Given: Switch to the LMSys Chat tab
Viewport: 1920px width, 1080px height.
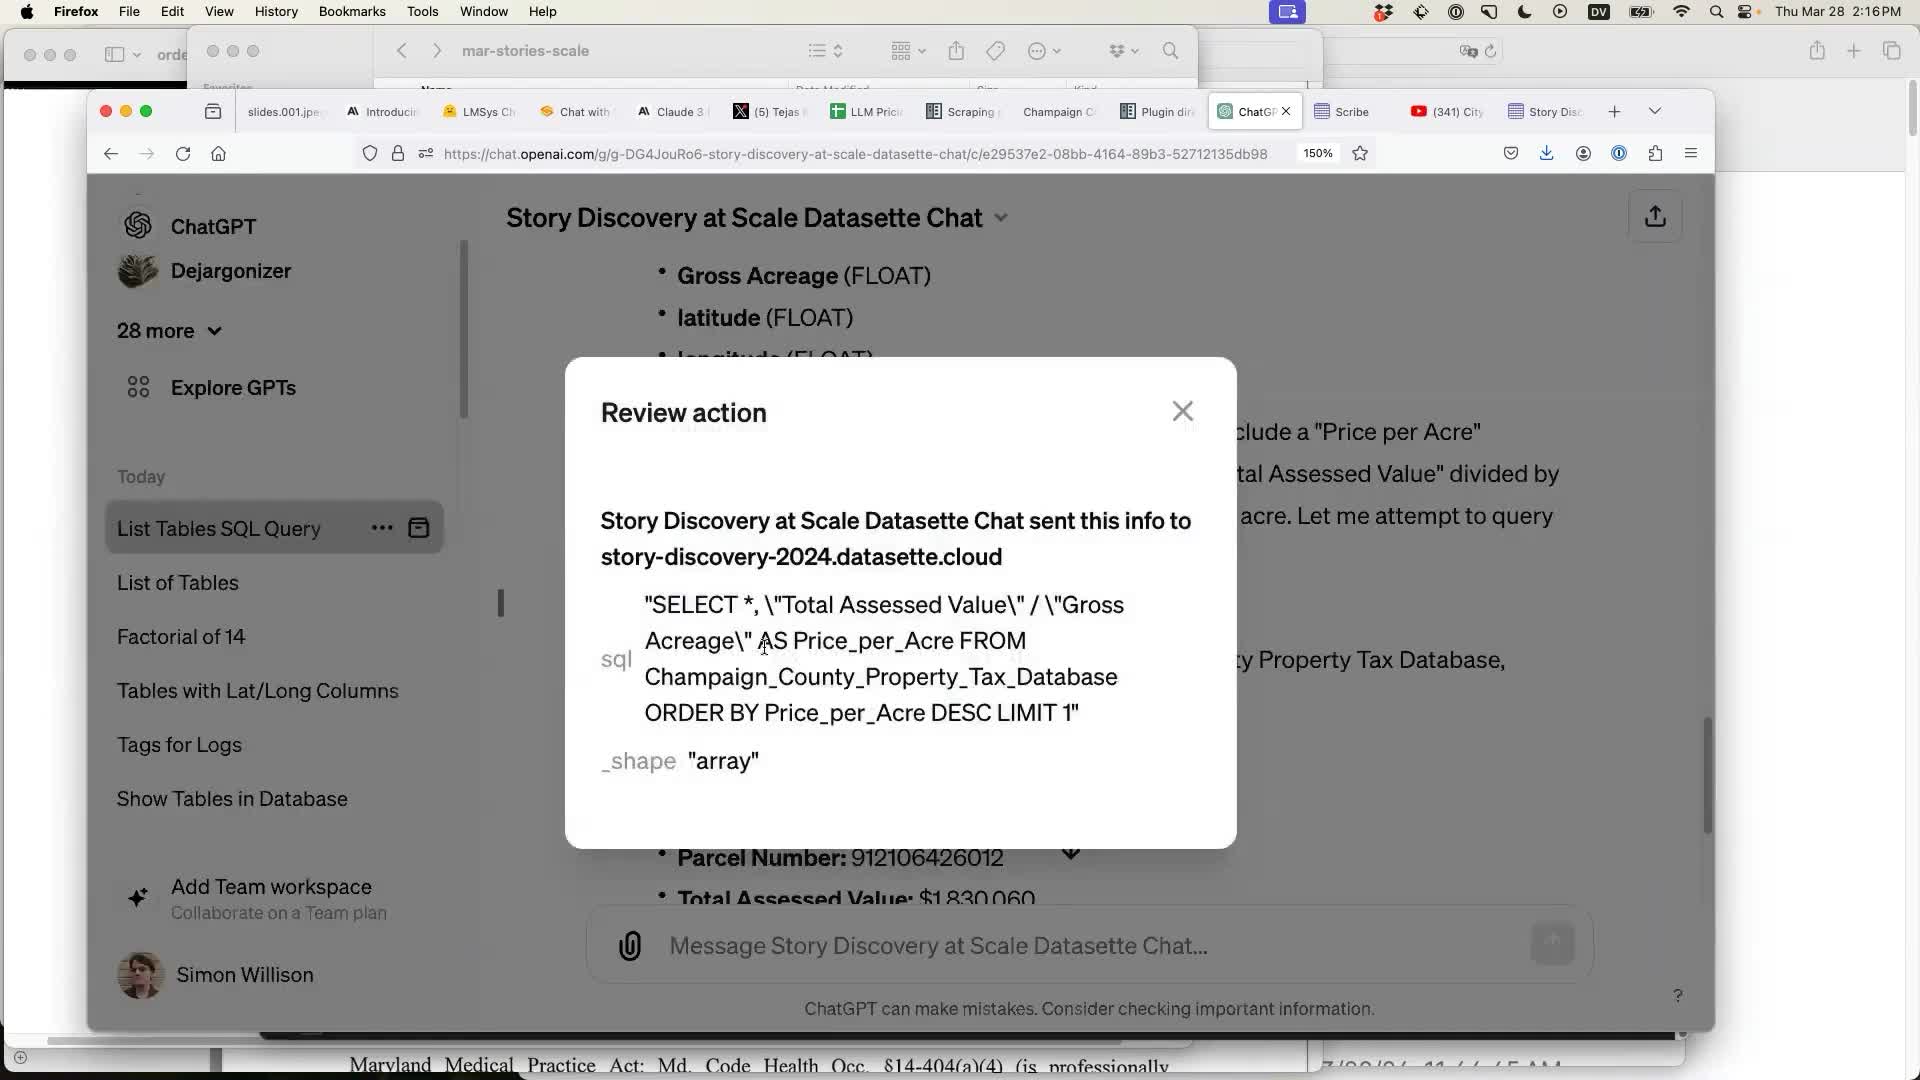Looking at the screenshot, I should pyautogui.click(x=479, y=111).
